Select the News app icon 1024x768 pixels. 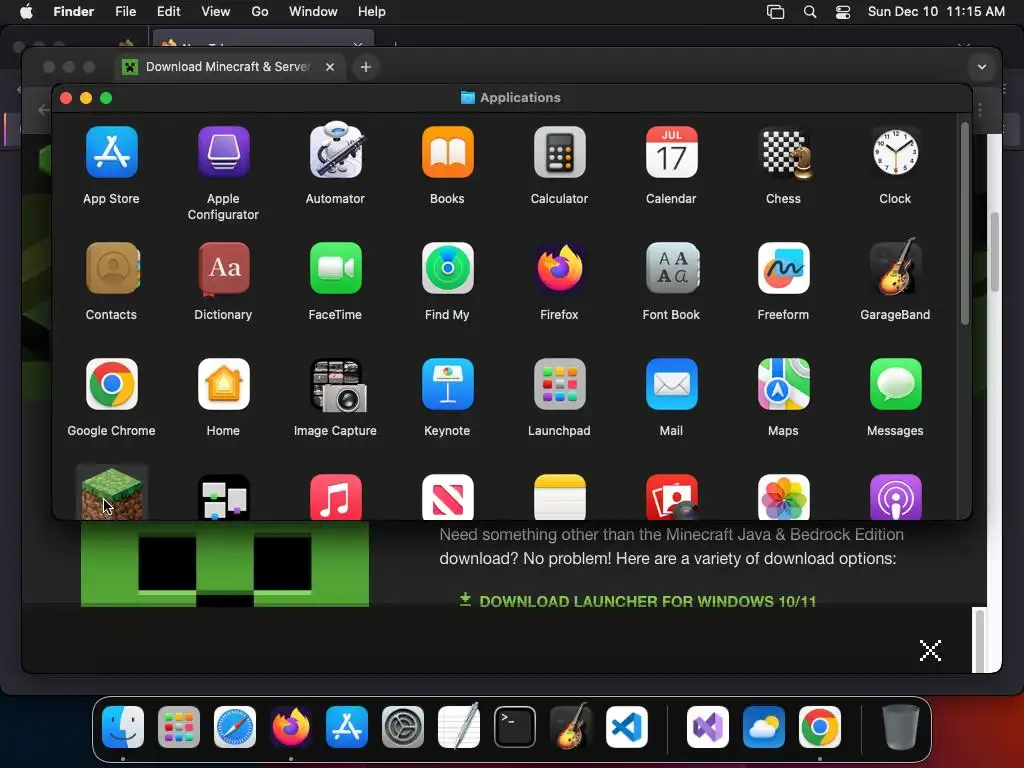point(447,497)
